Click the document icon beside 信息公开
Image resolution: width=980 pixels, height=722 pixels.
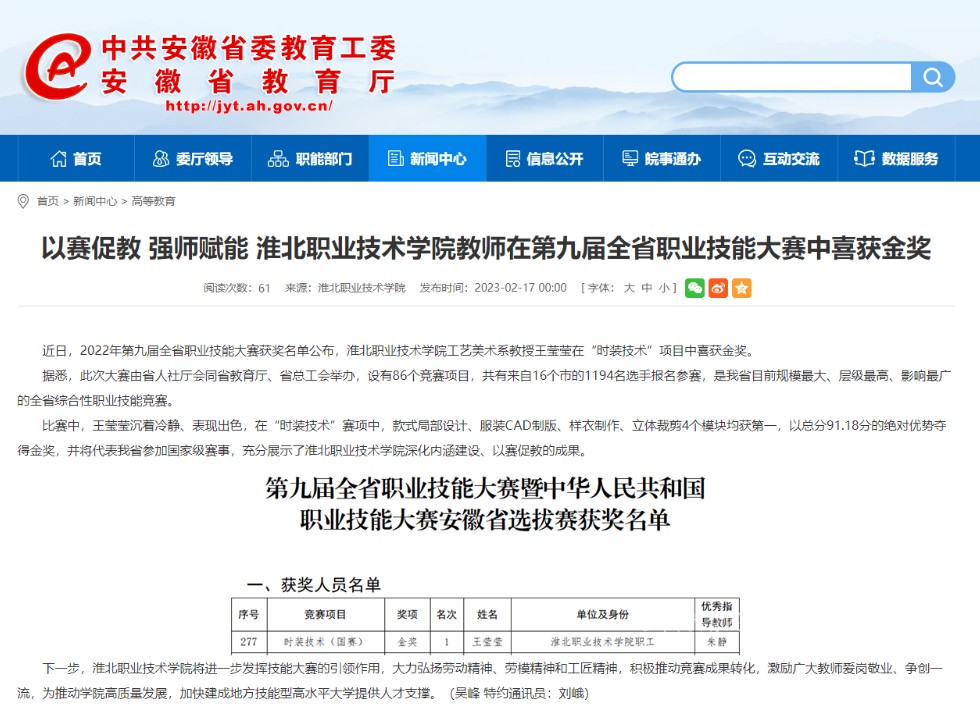point(512,159)
